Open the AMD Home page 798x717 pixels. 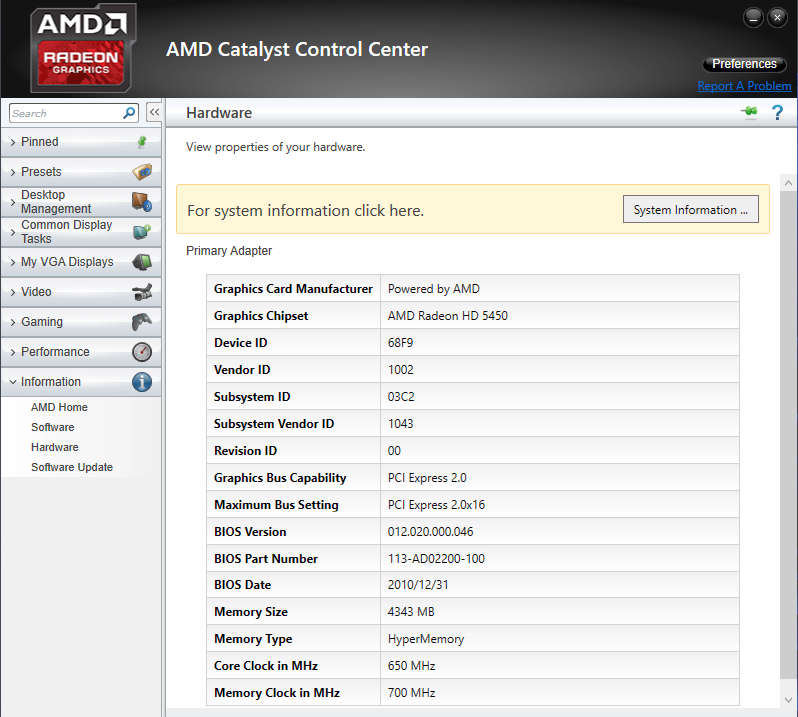click(x=59, y=407)
